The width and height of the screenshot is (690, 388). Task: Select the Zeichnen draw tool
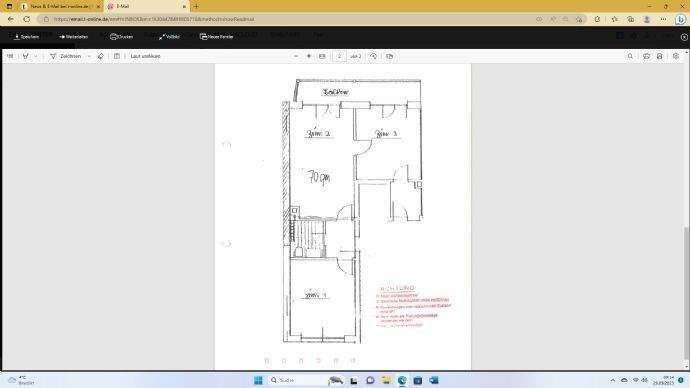click(x=66, y=56)
